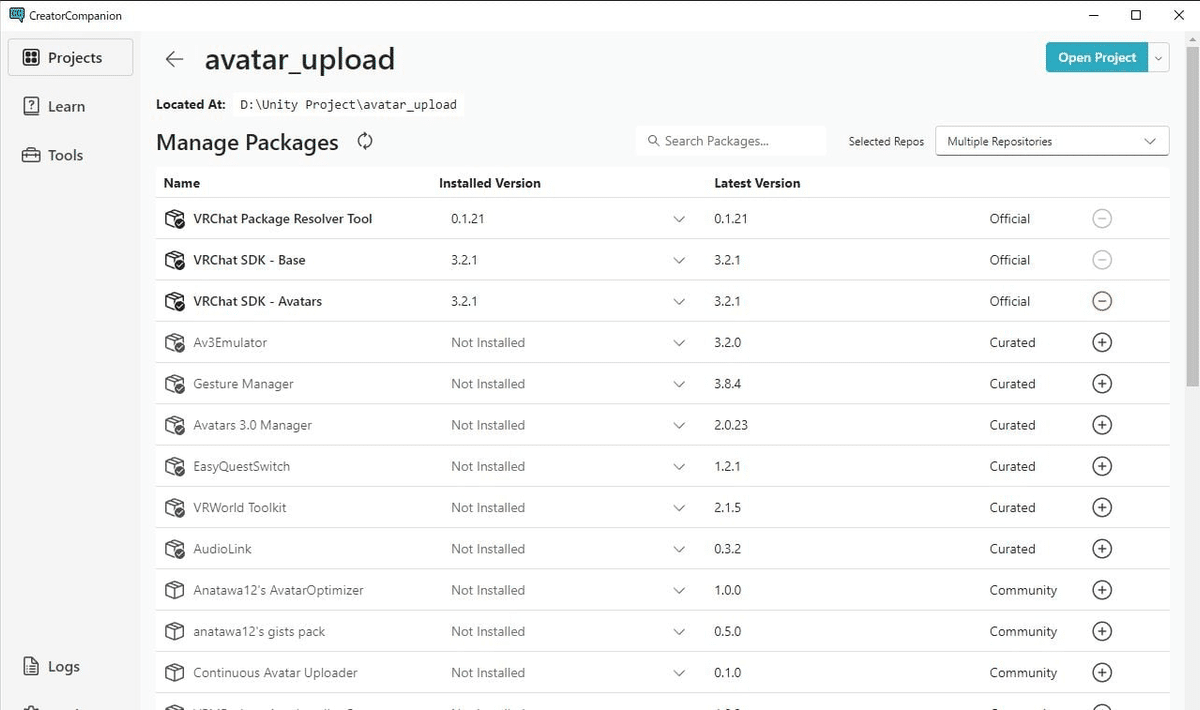
Task: Open version dropdown for Continuous Avatar Uploader
Action: [x=680, y=673]
